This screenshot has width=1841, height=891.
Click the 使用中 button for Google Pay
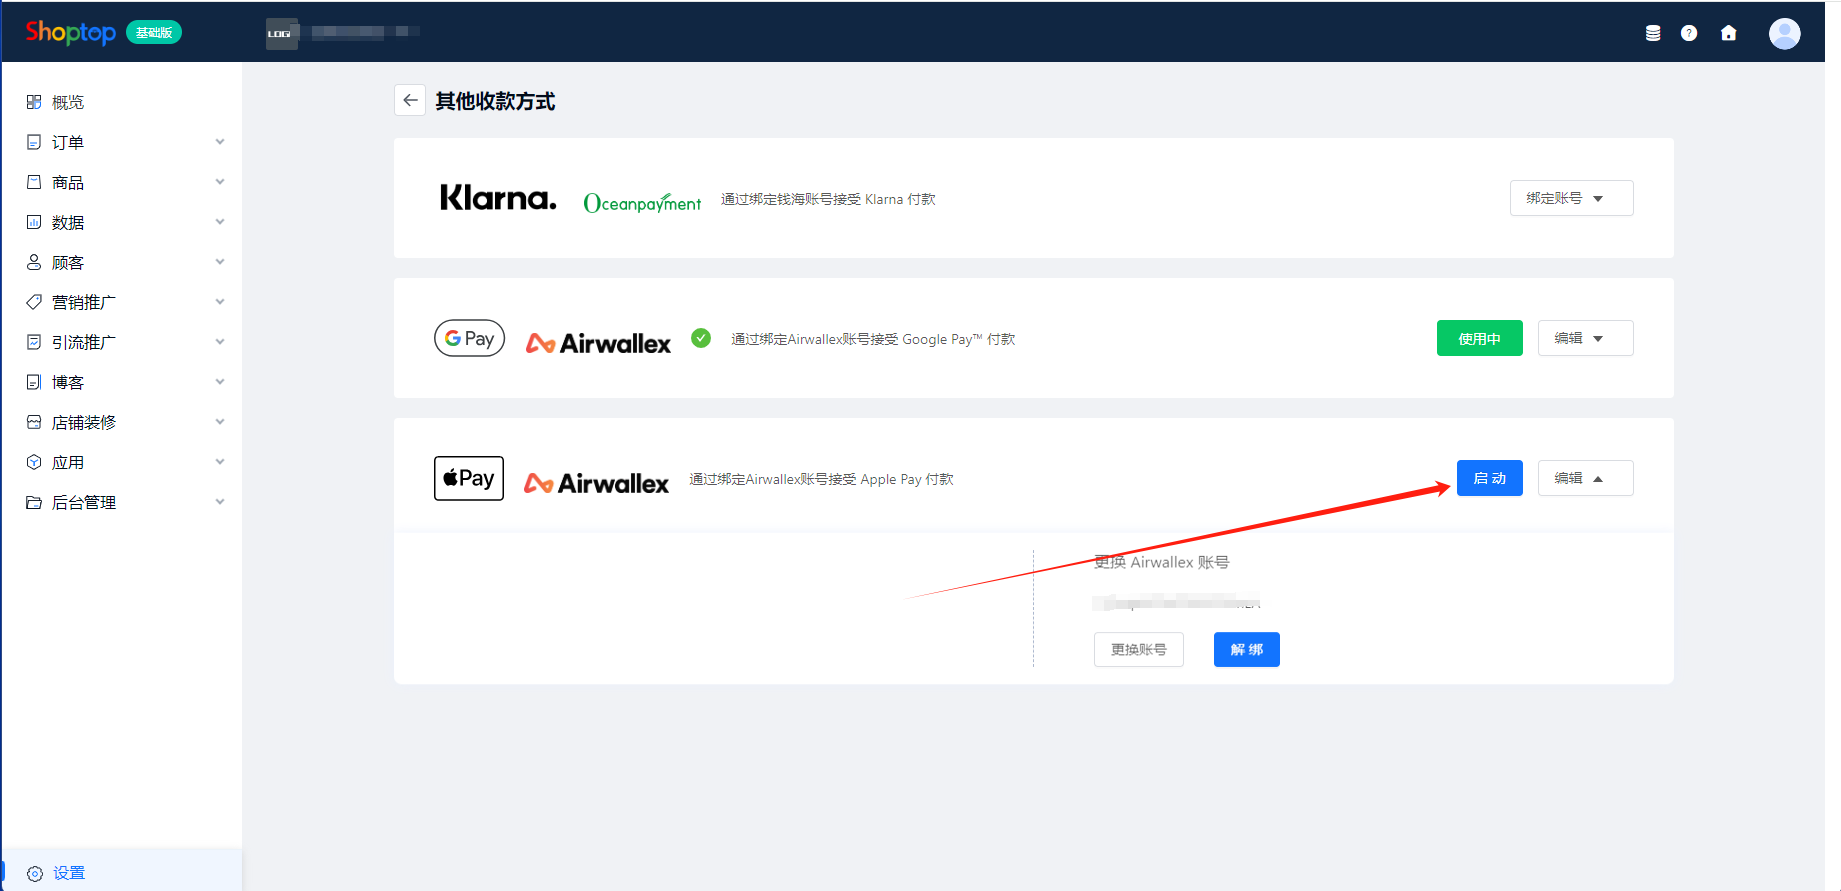(x=1479, y=338)
